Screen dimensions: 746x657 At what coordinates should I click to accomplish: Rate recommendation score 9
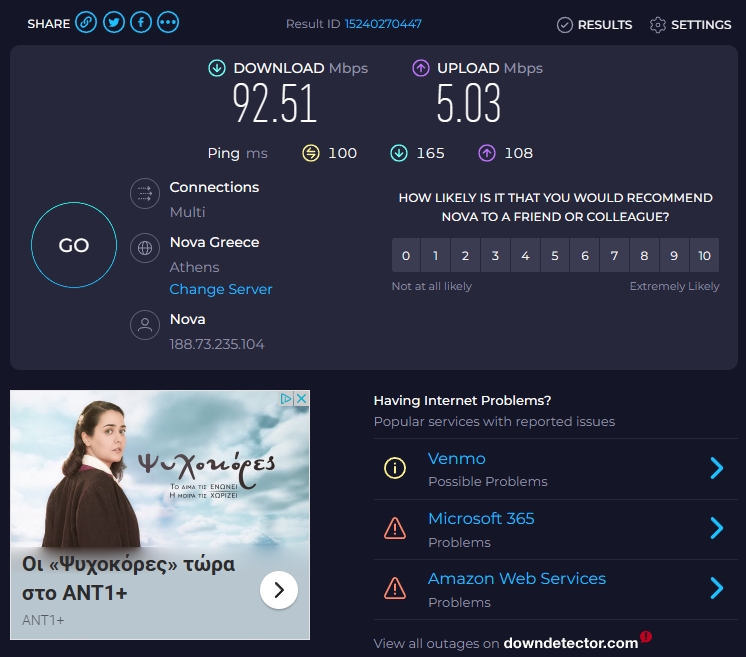(x=674, y=255)
